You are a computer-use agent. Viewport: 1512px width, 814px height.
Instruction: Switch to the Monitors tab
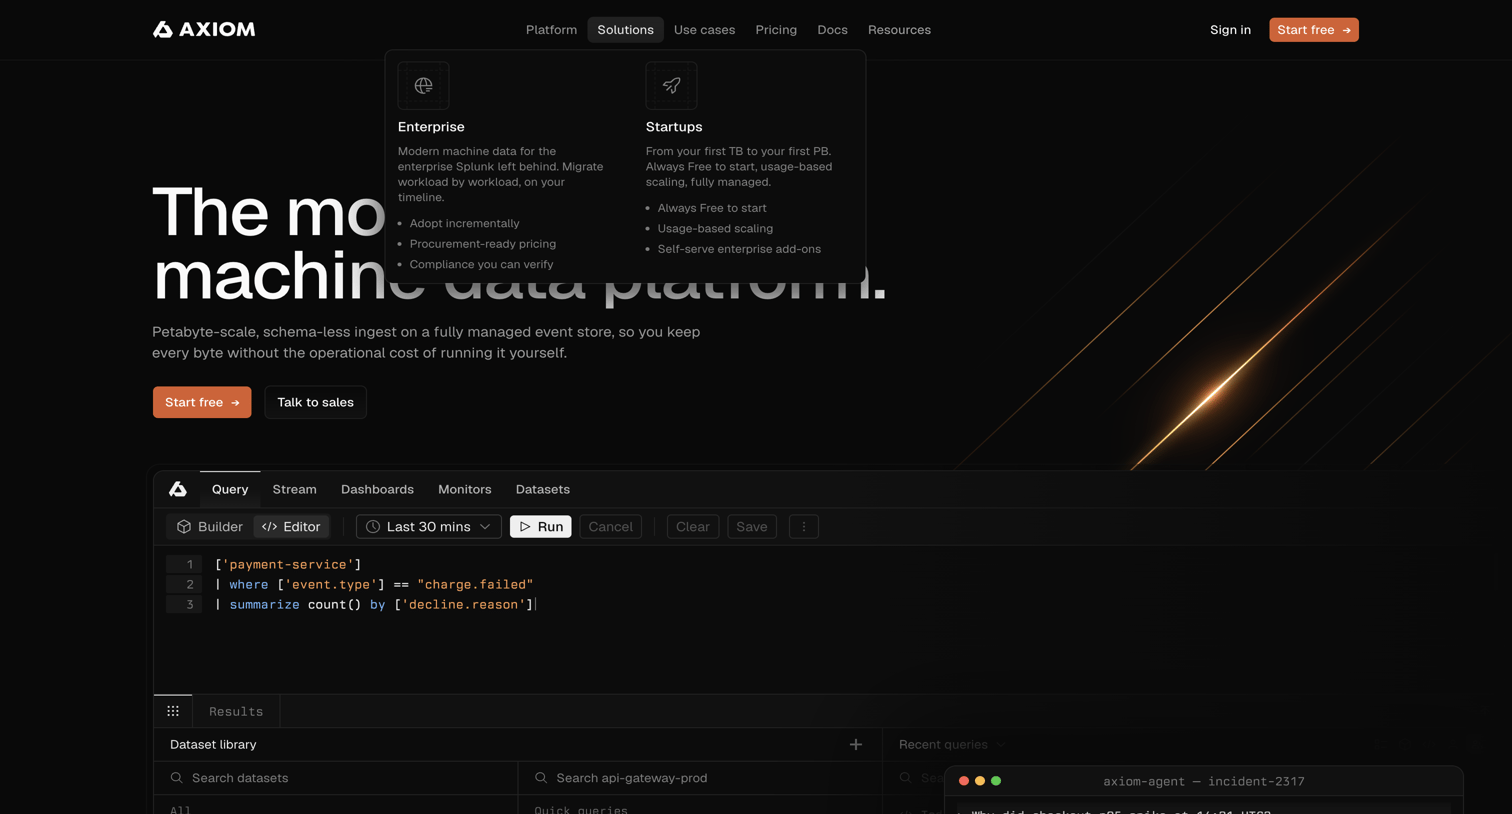(x=464, y=489)
